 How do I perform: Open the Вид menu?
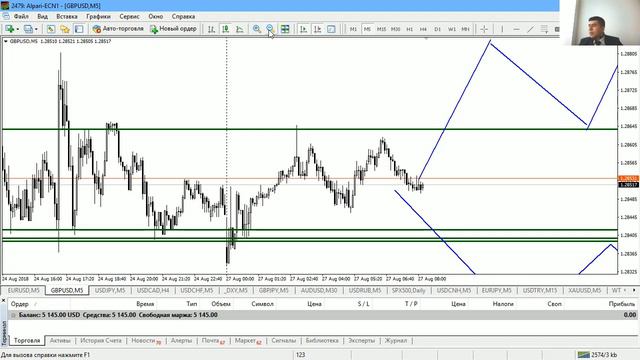(42, 16)
